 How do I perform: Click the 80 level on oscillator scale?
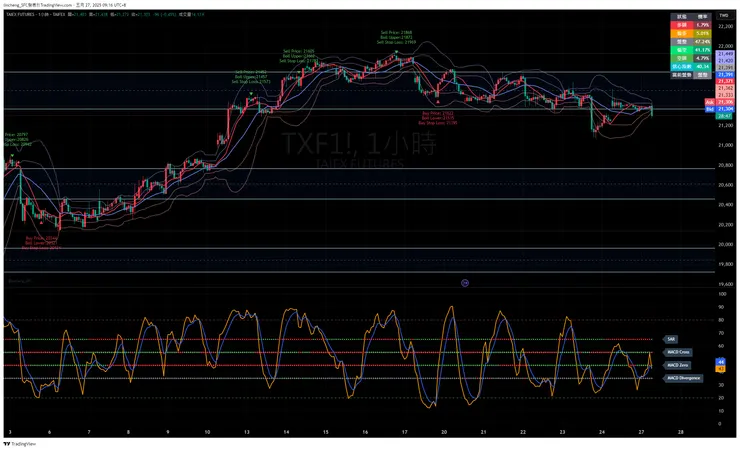tap(722, 320)
